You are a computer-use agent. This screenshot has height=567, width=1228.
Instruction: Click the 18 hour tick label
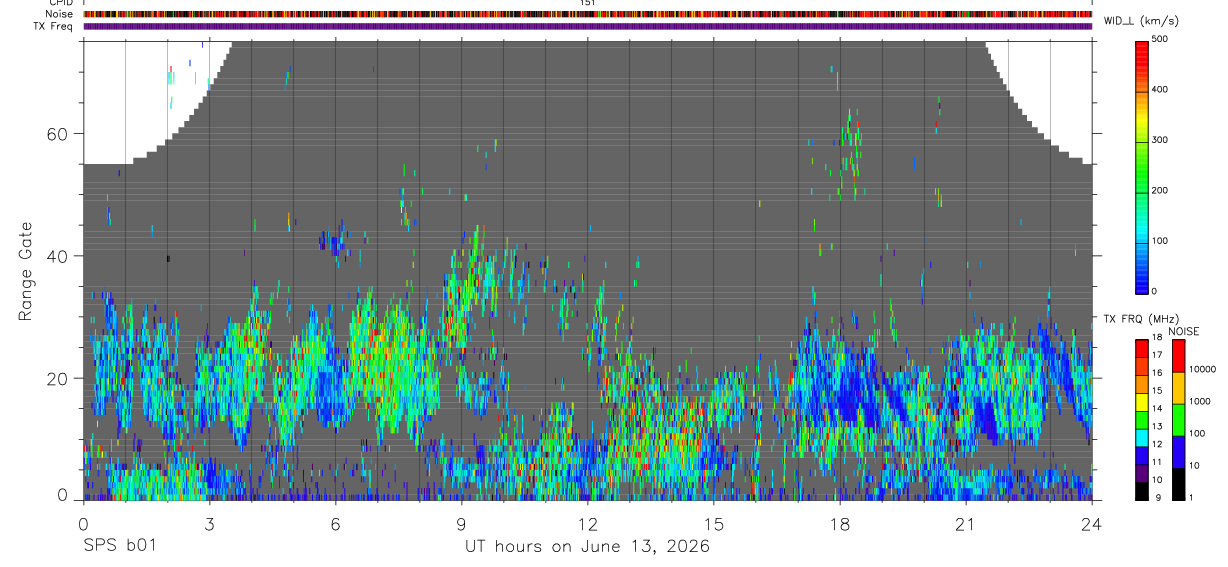(x=840, y=524)
